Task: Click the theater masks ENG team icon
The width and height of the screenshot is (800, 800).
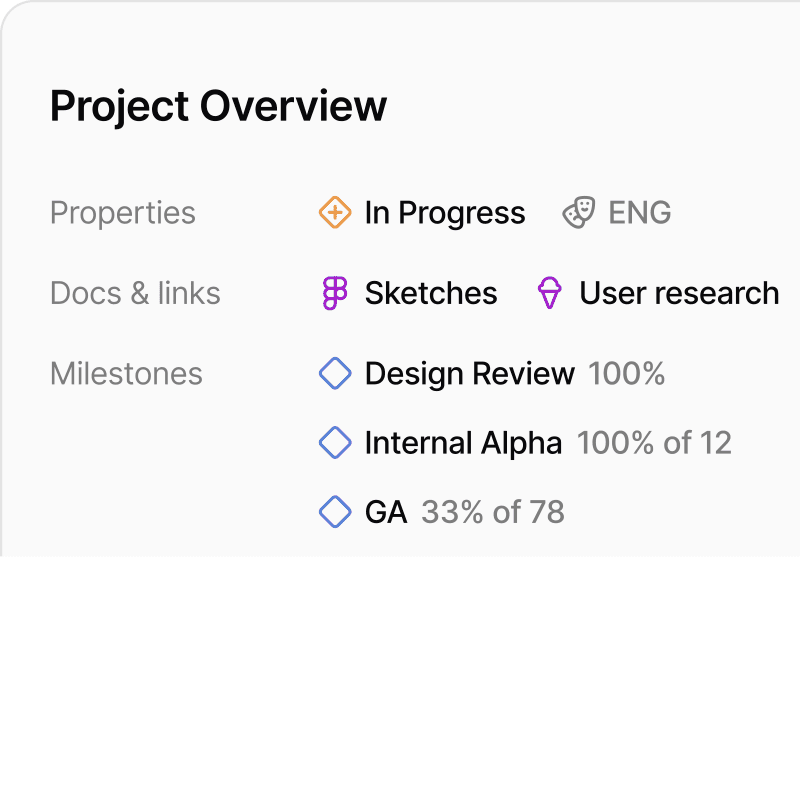Action: click(578, 213)
